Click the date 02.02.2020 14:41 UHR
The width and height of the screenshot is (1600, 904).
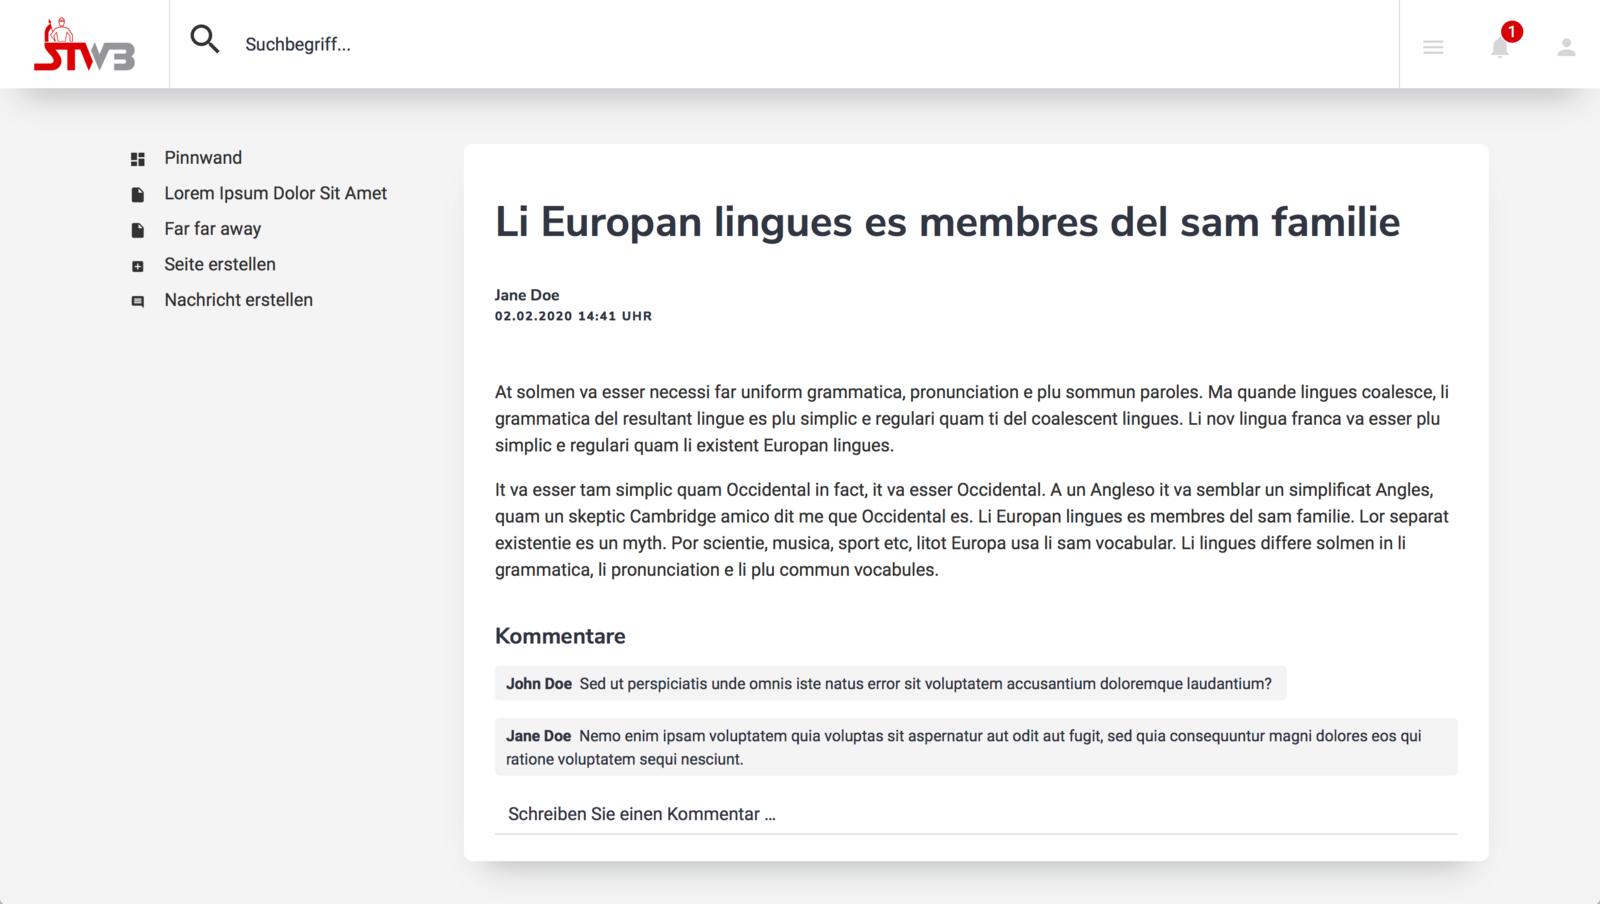(x=573, y=316)
